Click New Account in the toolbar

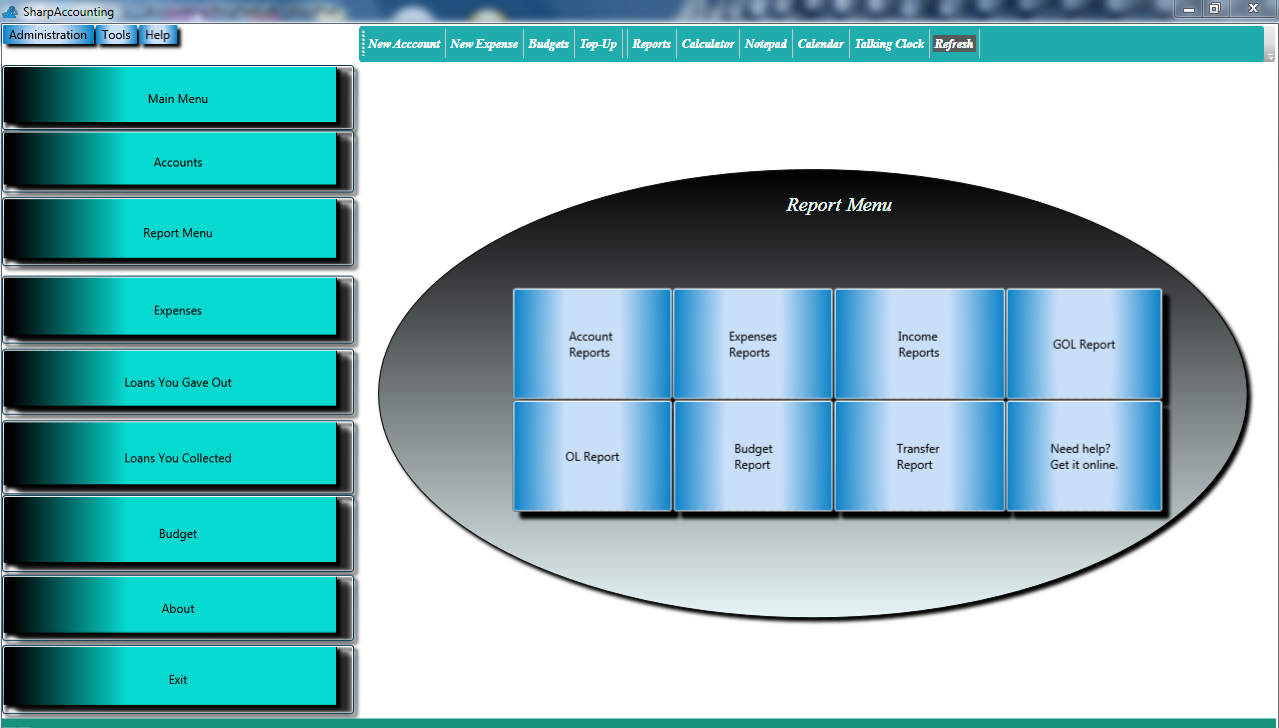[404, 44]
